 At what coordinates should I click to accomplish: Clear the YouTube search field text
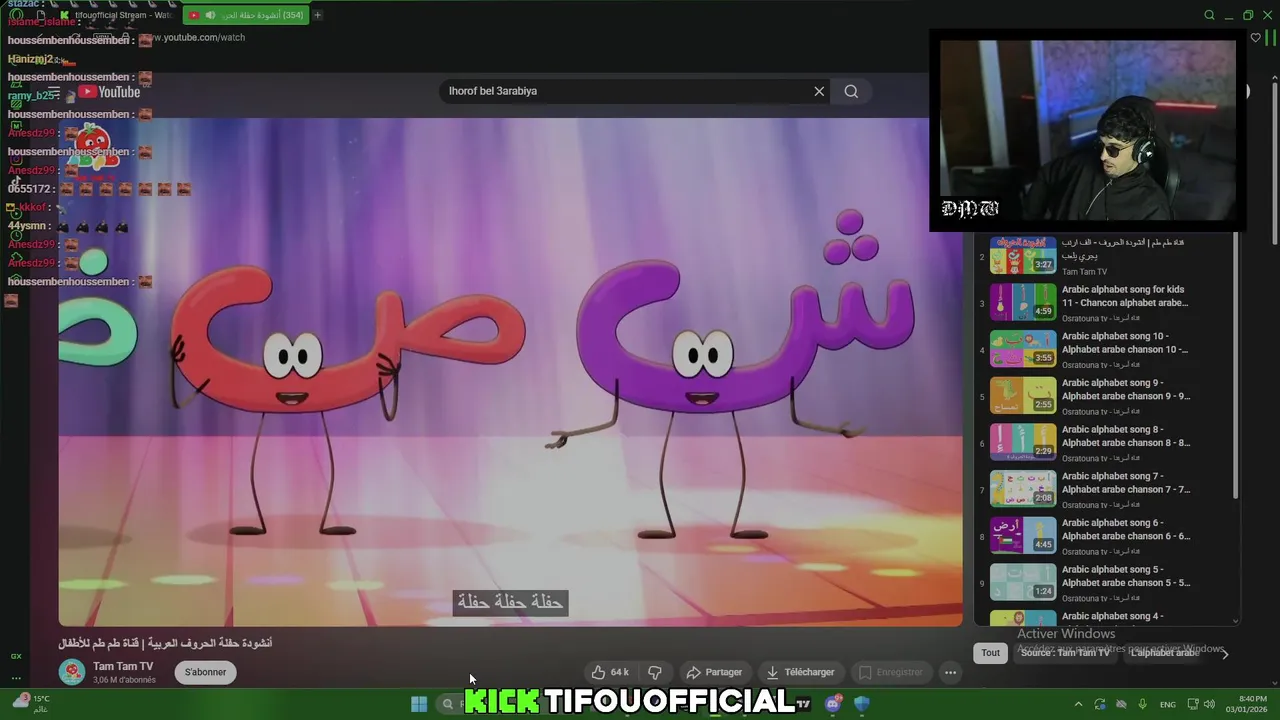pos(819,91)
